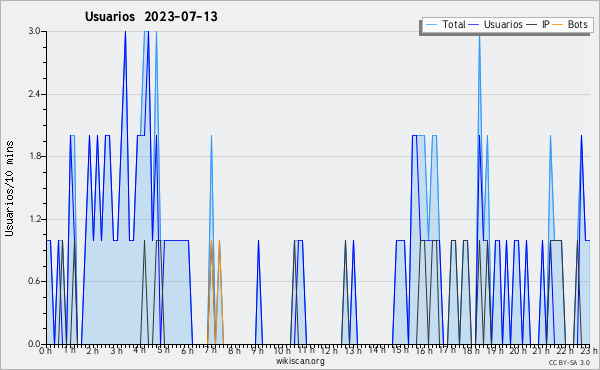Click the '18 h' x-axis tick label
This screenshot has width=600, height=370.
coord(471,351)
